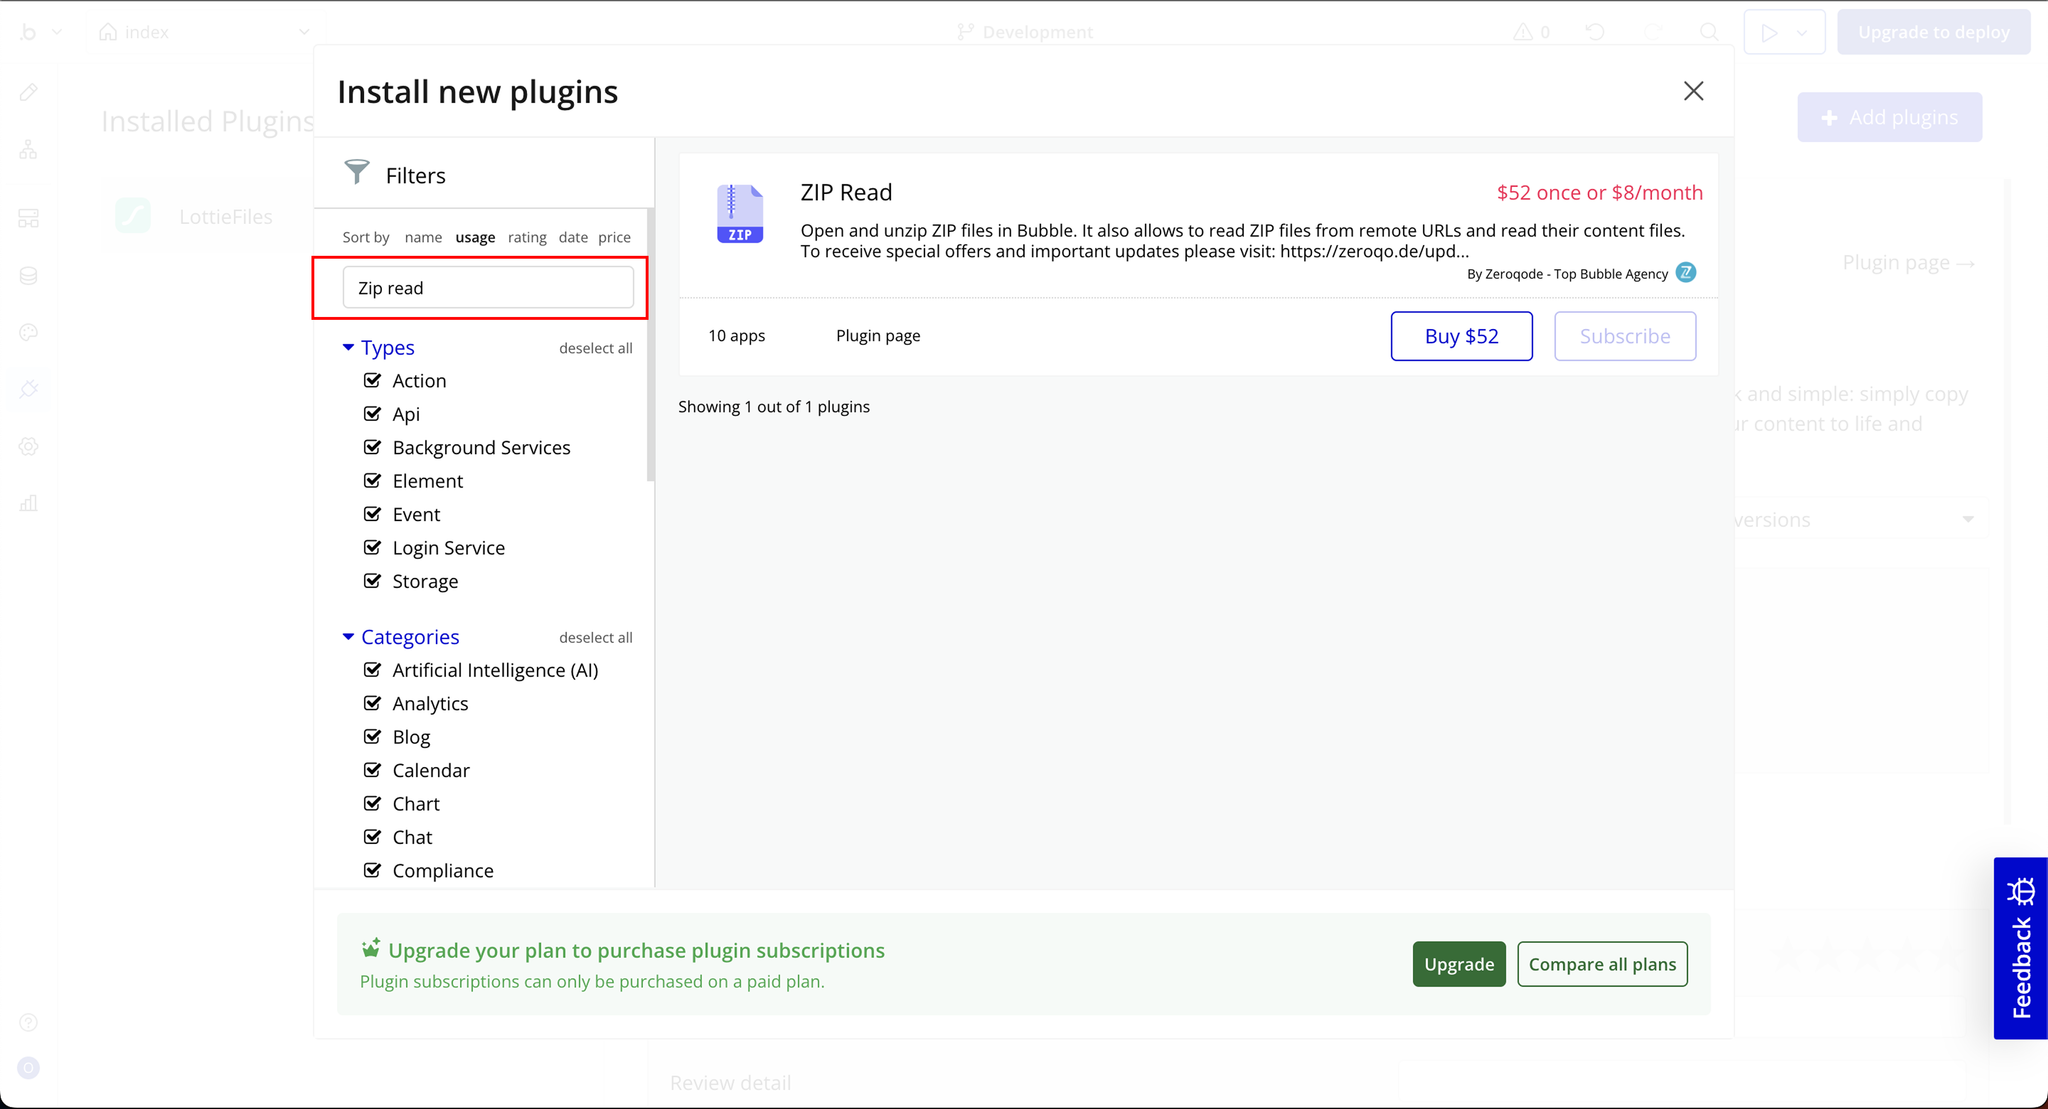Open the Data tab database icon
The width and height of the screenshot is (2048, 1109).
29,276
